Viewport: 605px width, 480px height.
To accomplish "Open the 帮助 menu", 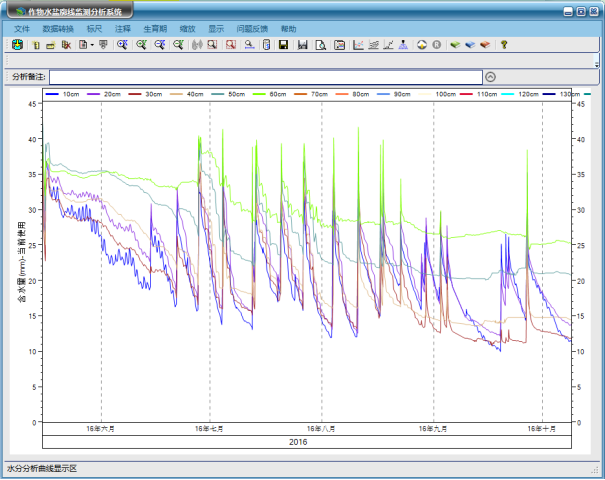I will [x=289, y=29].
